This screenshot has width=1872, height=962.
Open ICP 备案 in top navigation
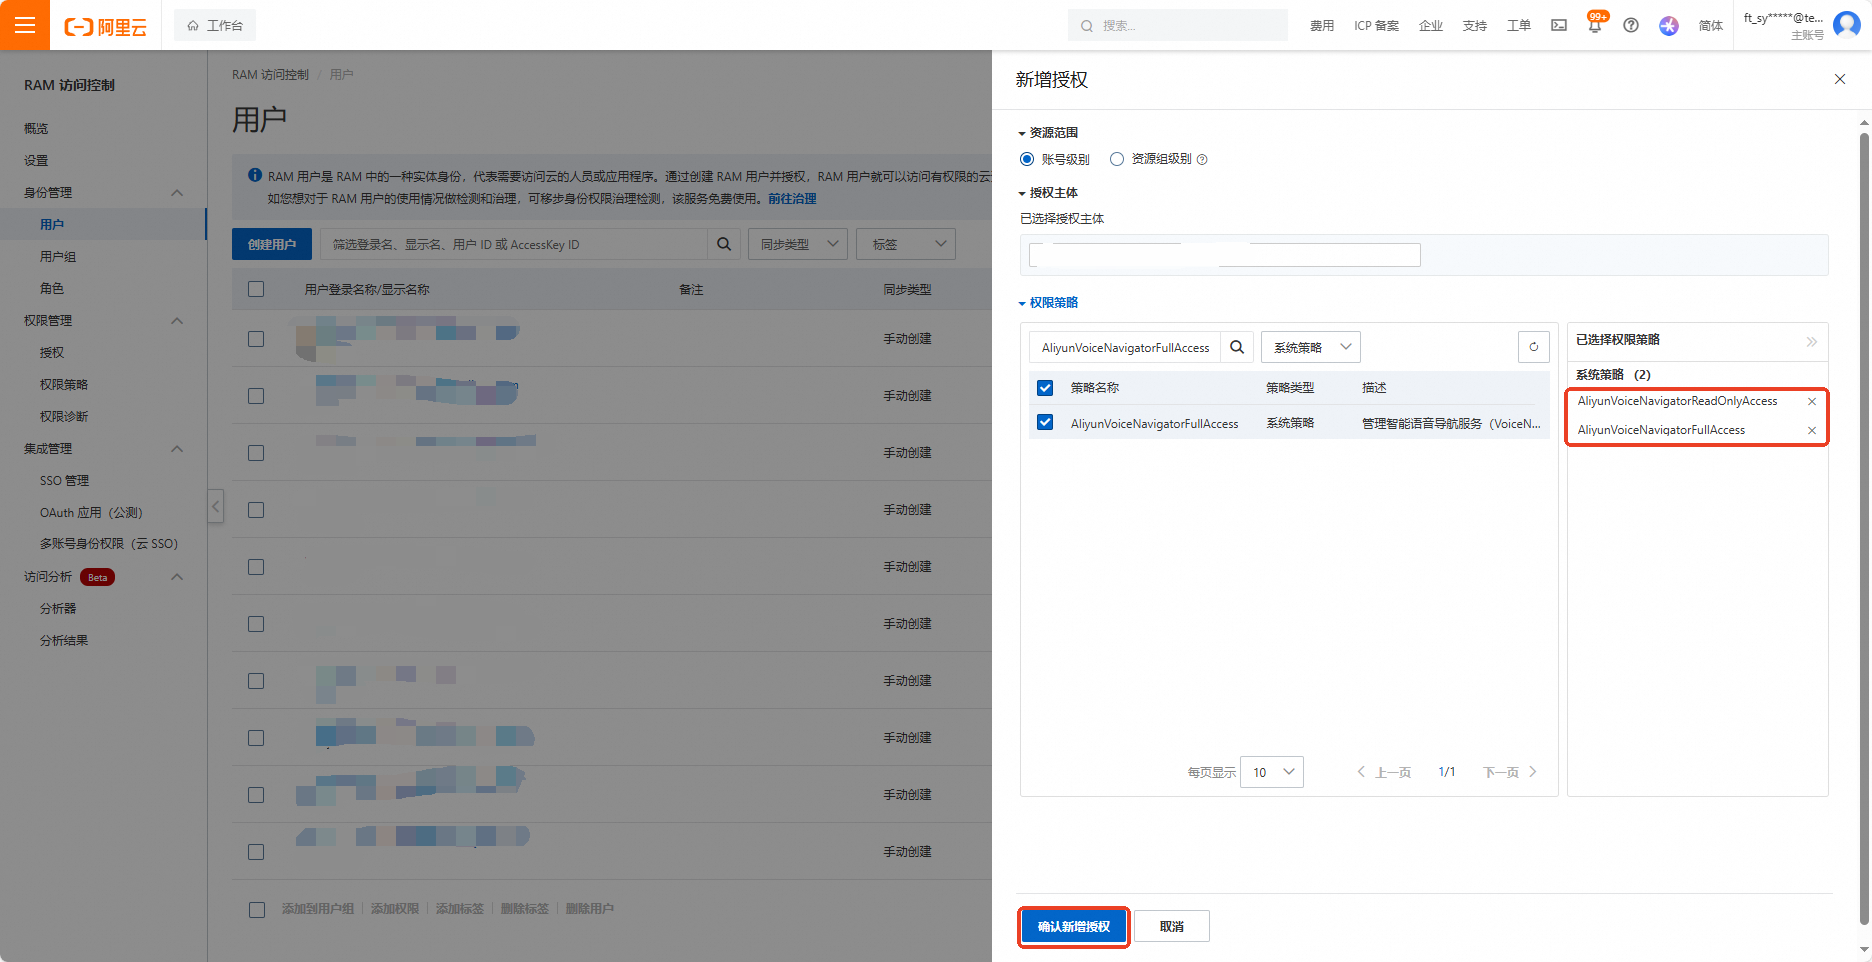click(1376, 26)
